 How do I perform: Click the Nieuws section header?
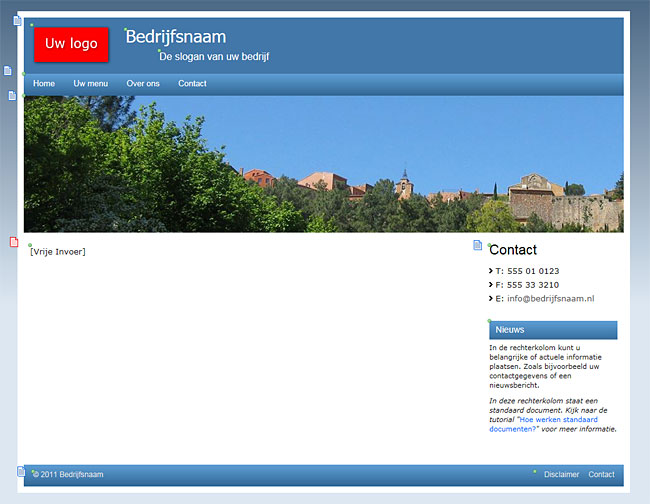coord(553,330)
